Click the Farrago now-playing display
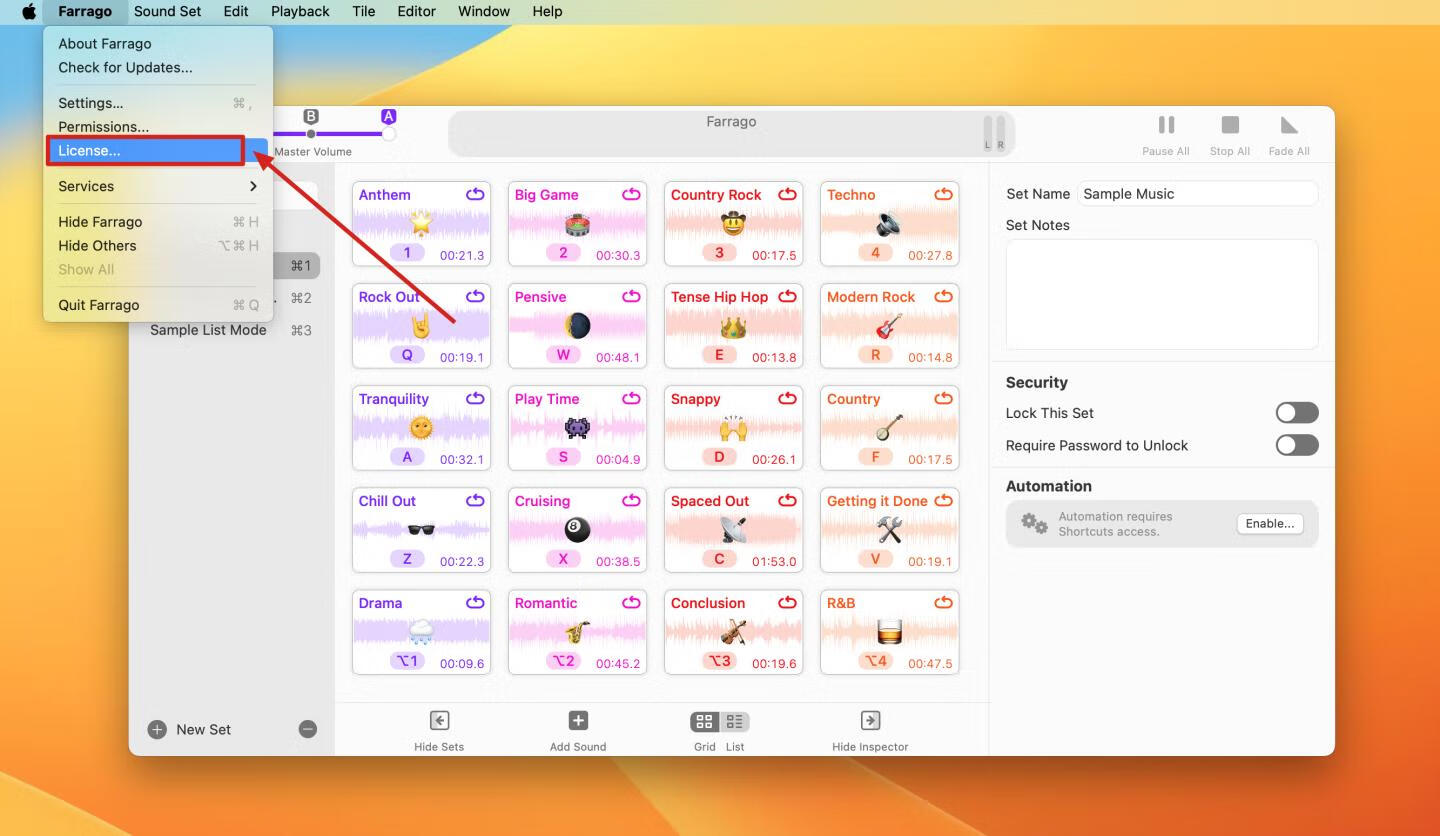1440x836 pixels. 731,134
